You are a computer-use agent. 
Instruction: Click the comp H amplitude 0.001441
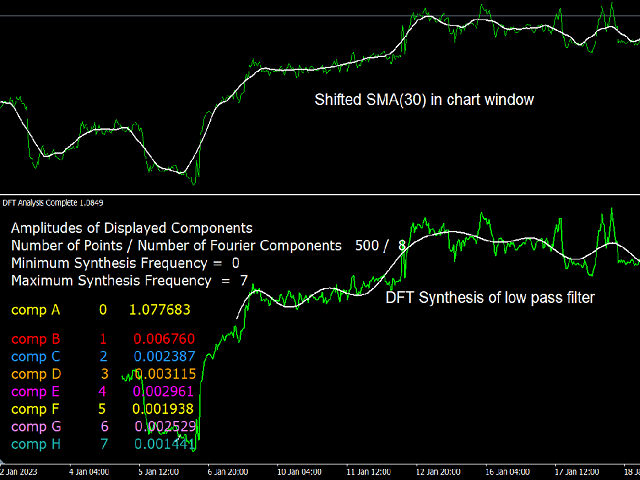pyautogui.click(x=164, y=444)
